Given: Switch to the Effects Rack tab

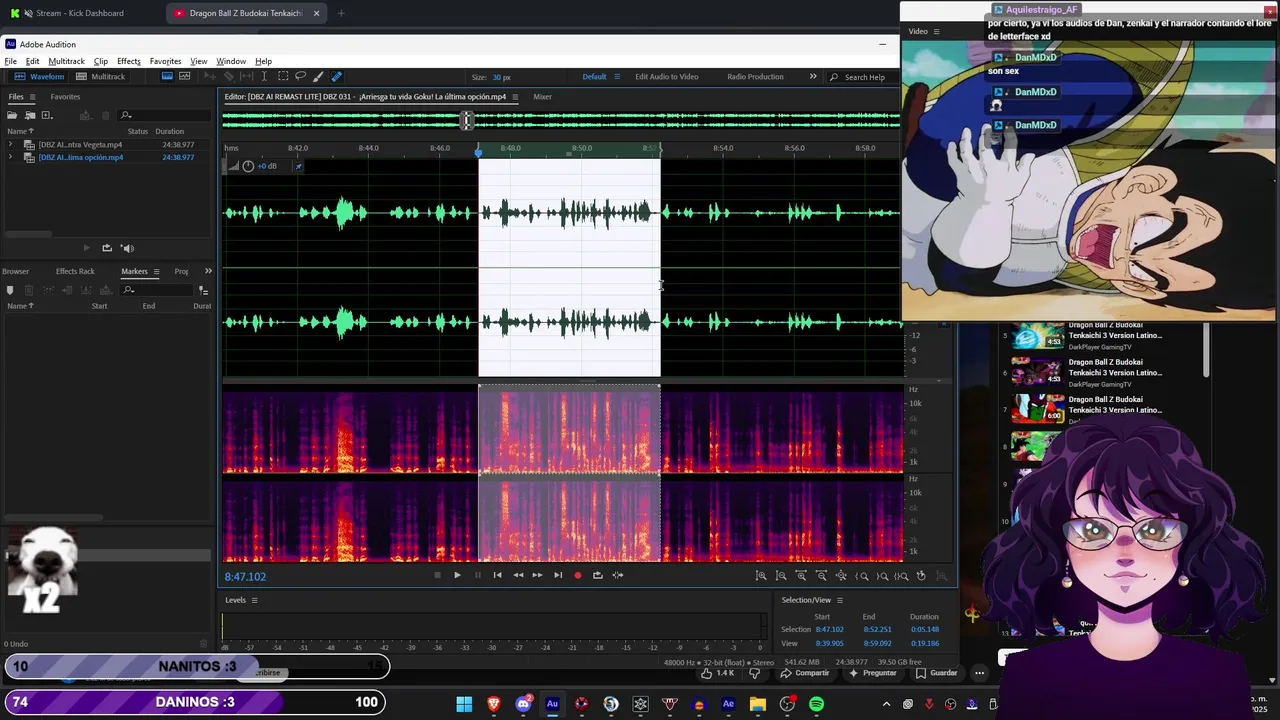Looking at the screenshot, I should (75, 271).
